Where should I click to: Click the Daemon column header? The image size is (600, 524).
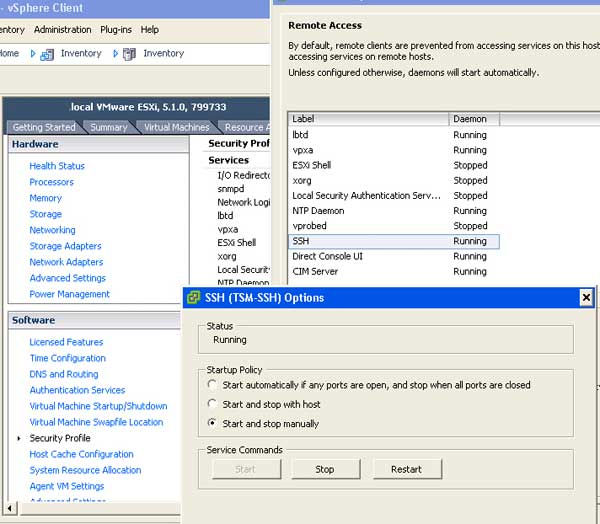pyautogui.click(x=474, y=119)
